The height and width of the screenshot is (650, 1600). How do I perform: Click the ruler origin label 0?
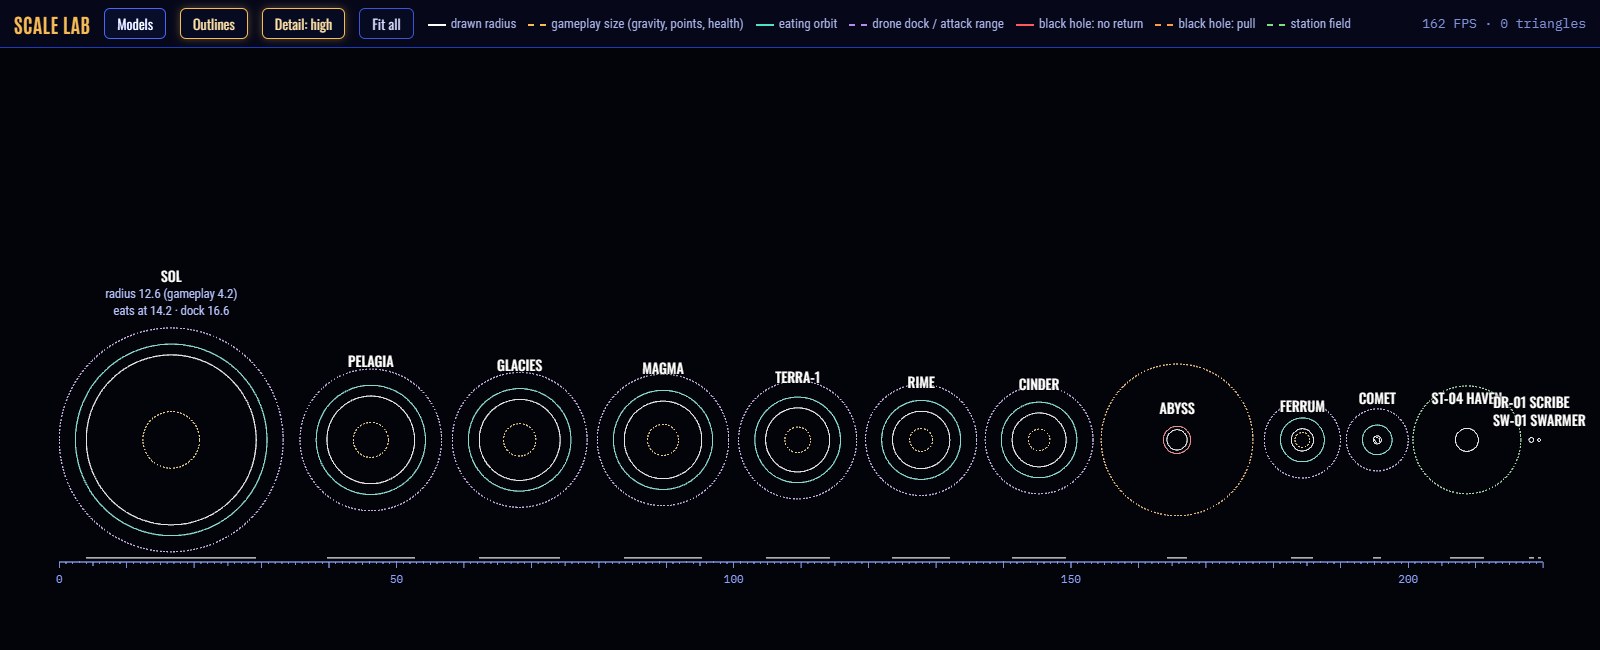(x=59, y=579)
